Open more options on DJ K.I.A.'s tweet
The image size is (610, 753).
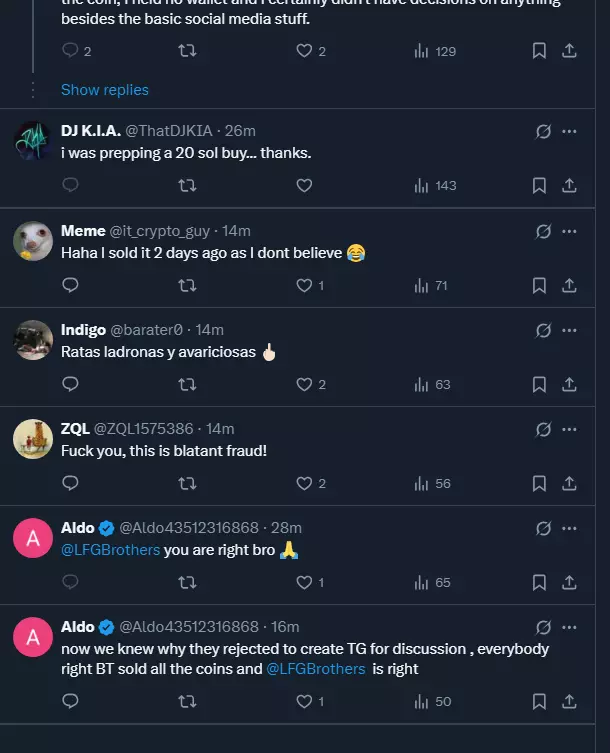click(x=569, y=131)
